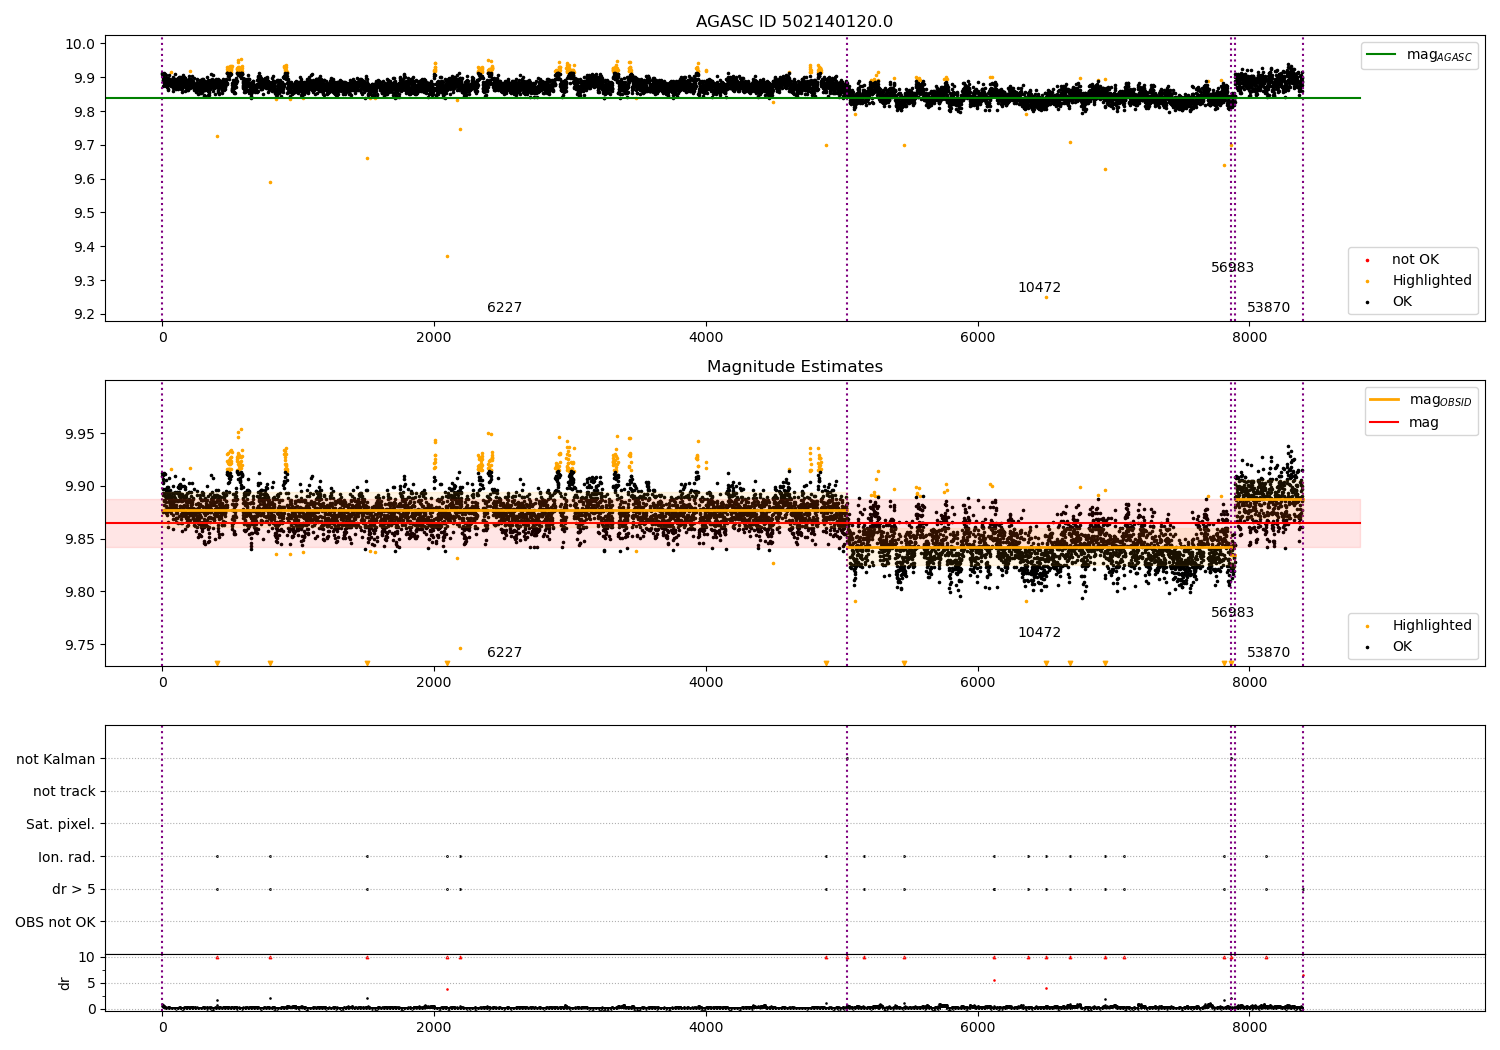
Task: Click the 'not track' axis label
Action: (x=64, y=792)
